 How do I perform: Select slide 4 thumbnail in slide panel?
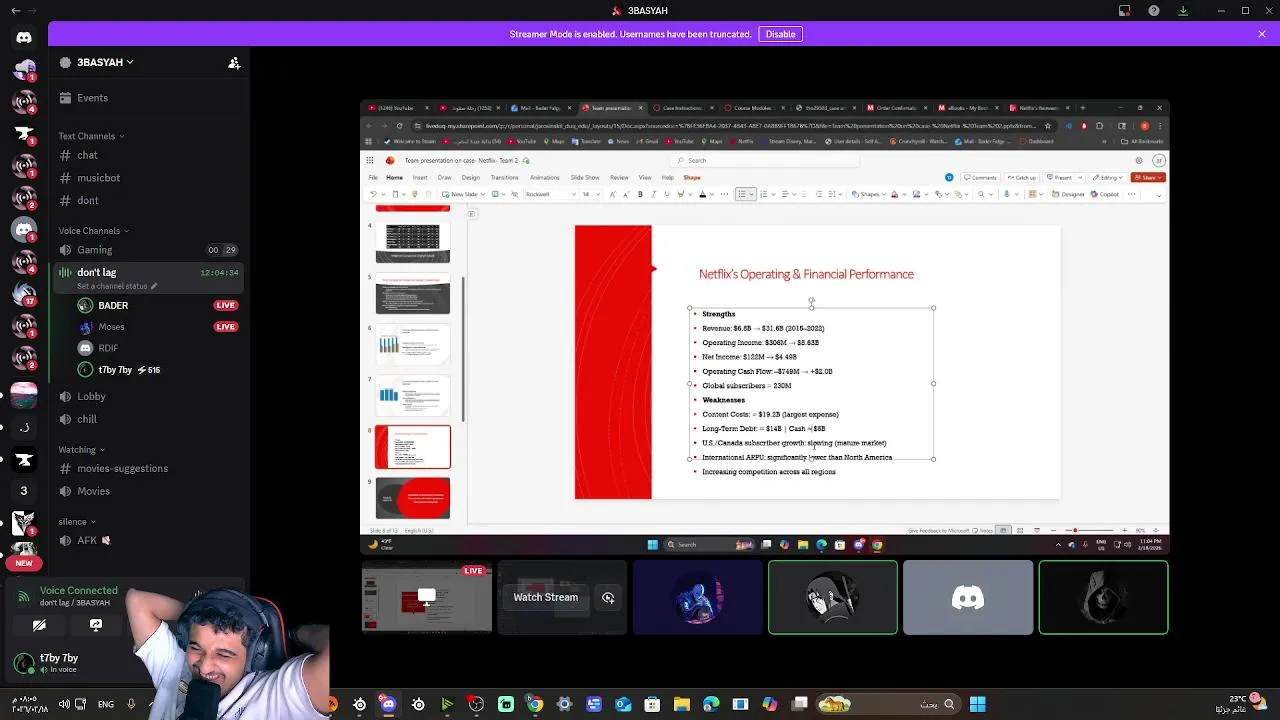[413, 242]
